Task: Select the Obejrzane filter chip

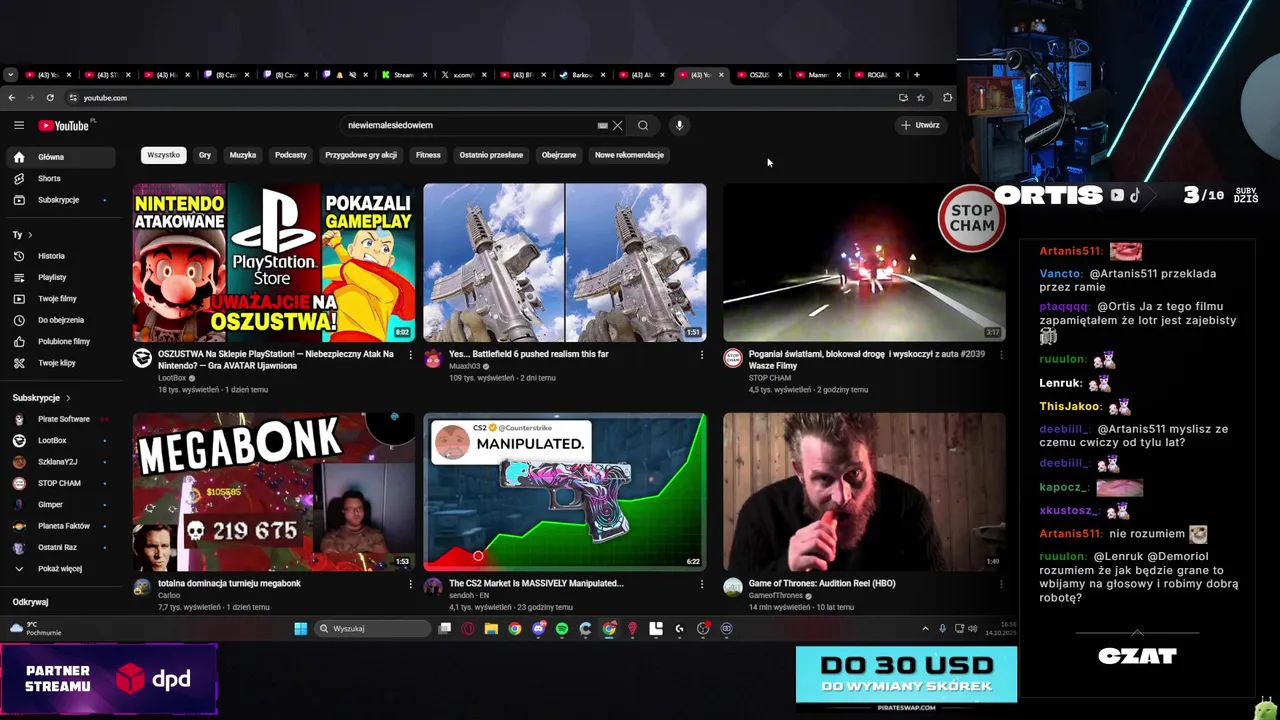Action: (559, 155)
